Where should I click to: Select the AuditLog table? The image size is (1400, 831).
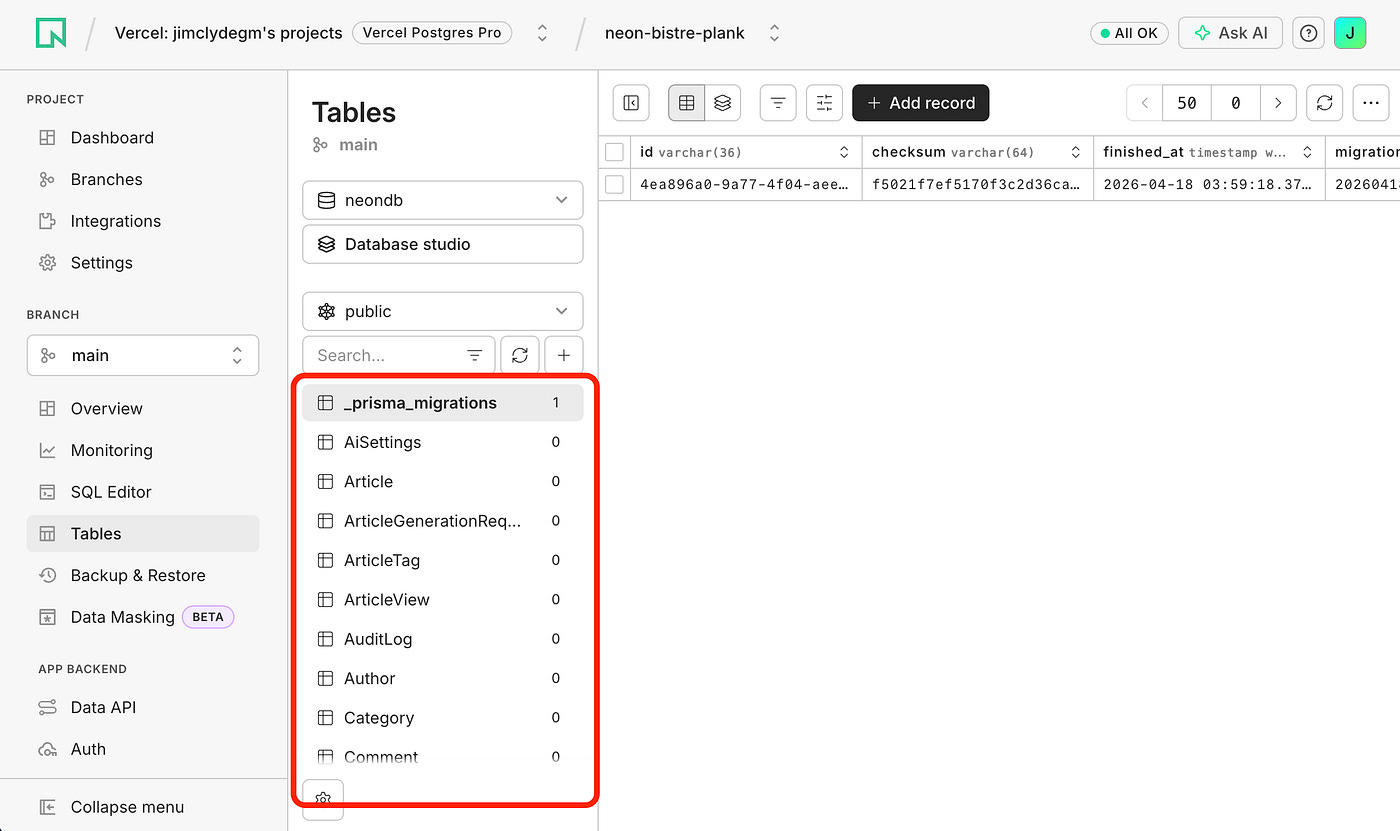[442, 639]
